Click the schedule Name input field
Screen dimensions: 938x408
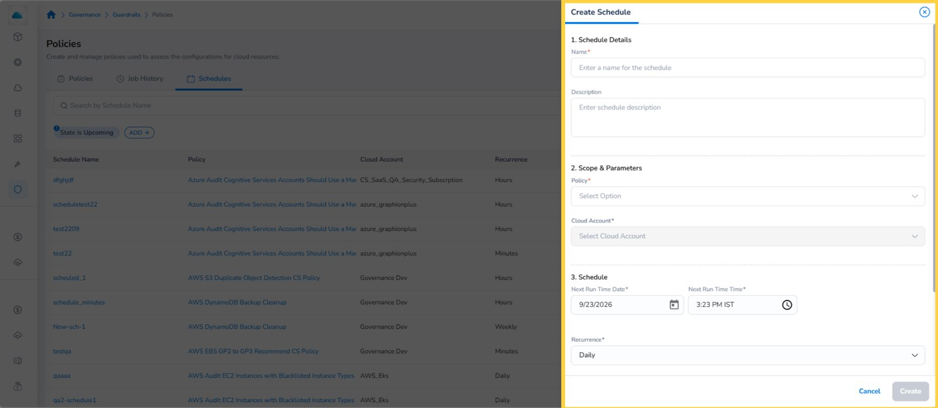pyautogui.click(x=748, y=68)
